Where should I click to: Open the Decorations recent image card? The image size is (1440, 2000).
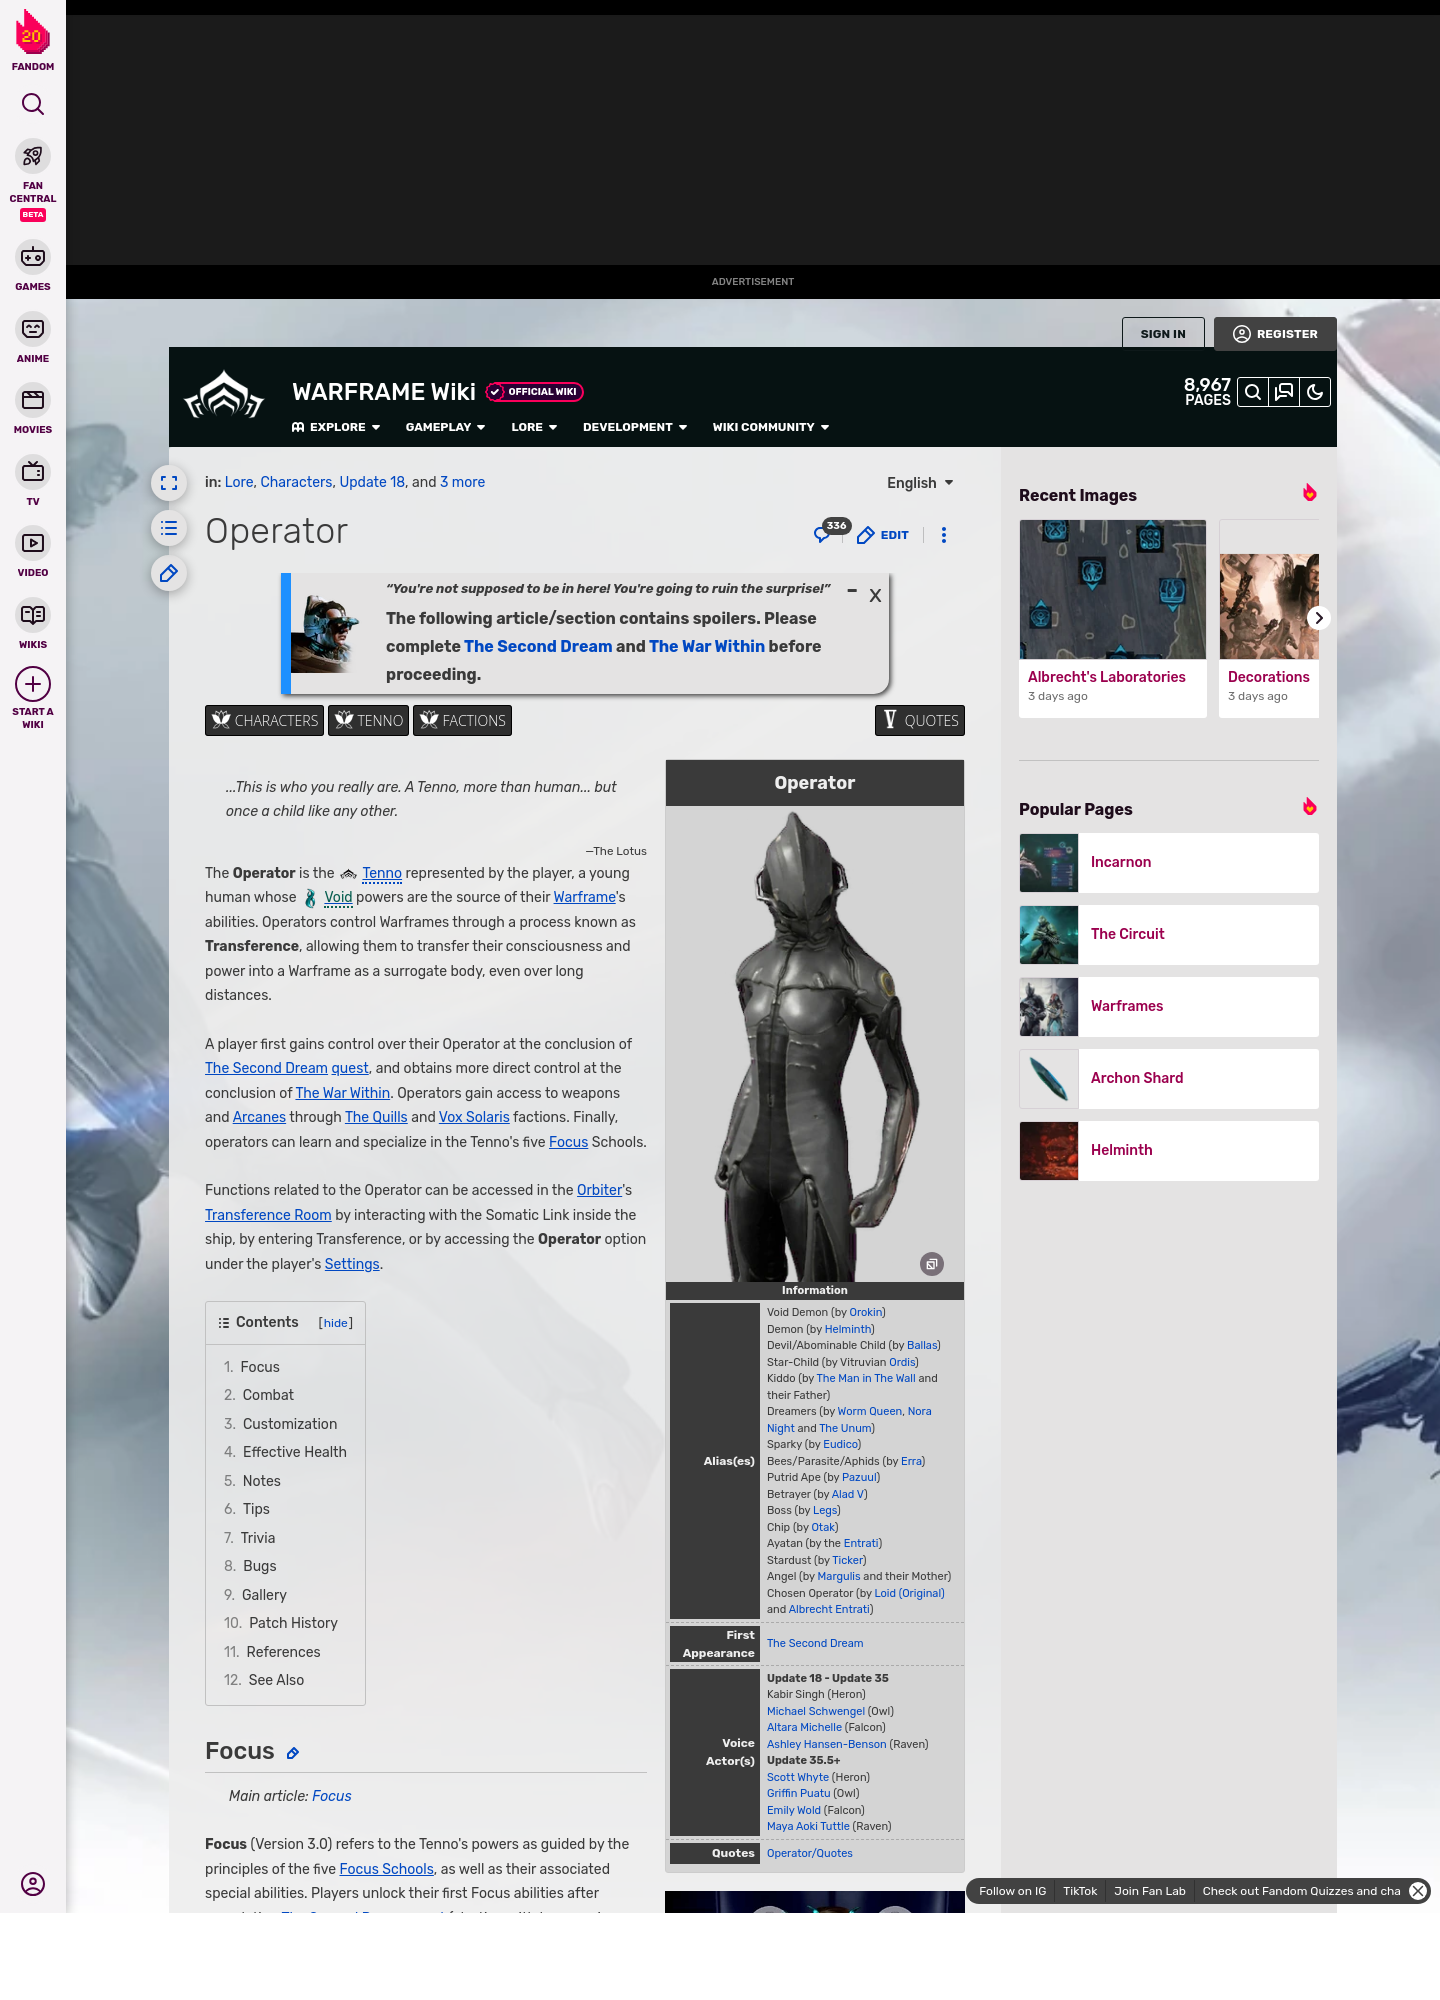[1269, 618]
